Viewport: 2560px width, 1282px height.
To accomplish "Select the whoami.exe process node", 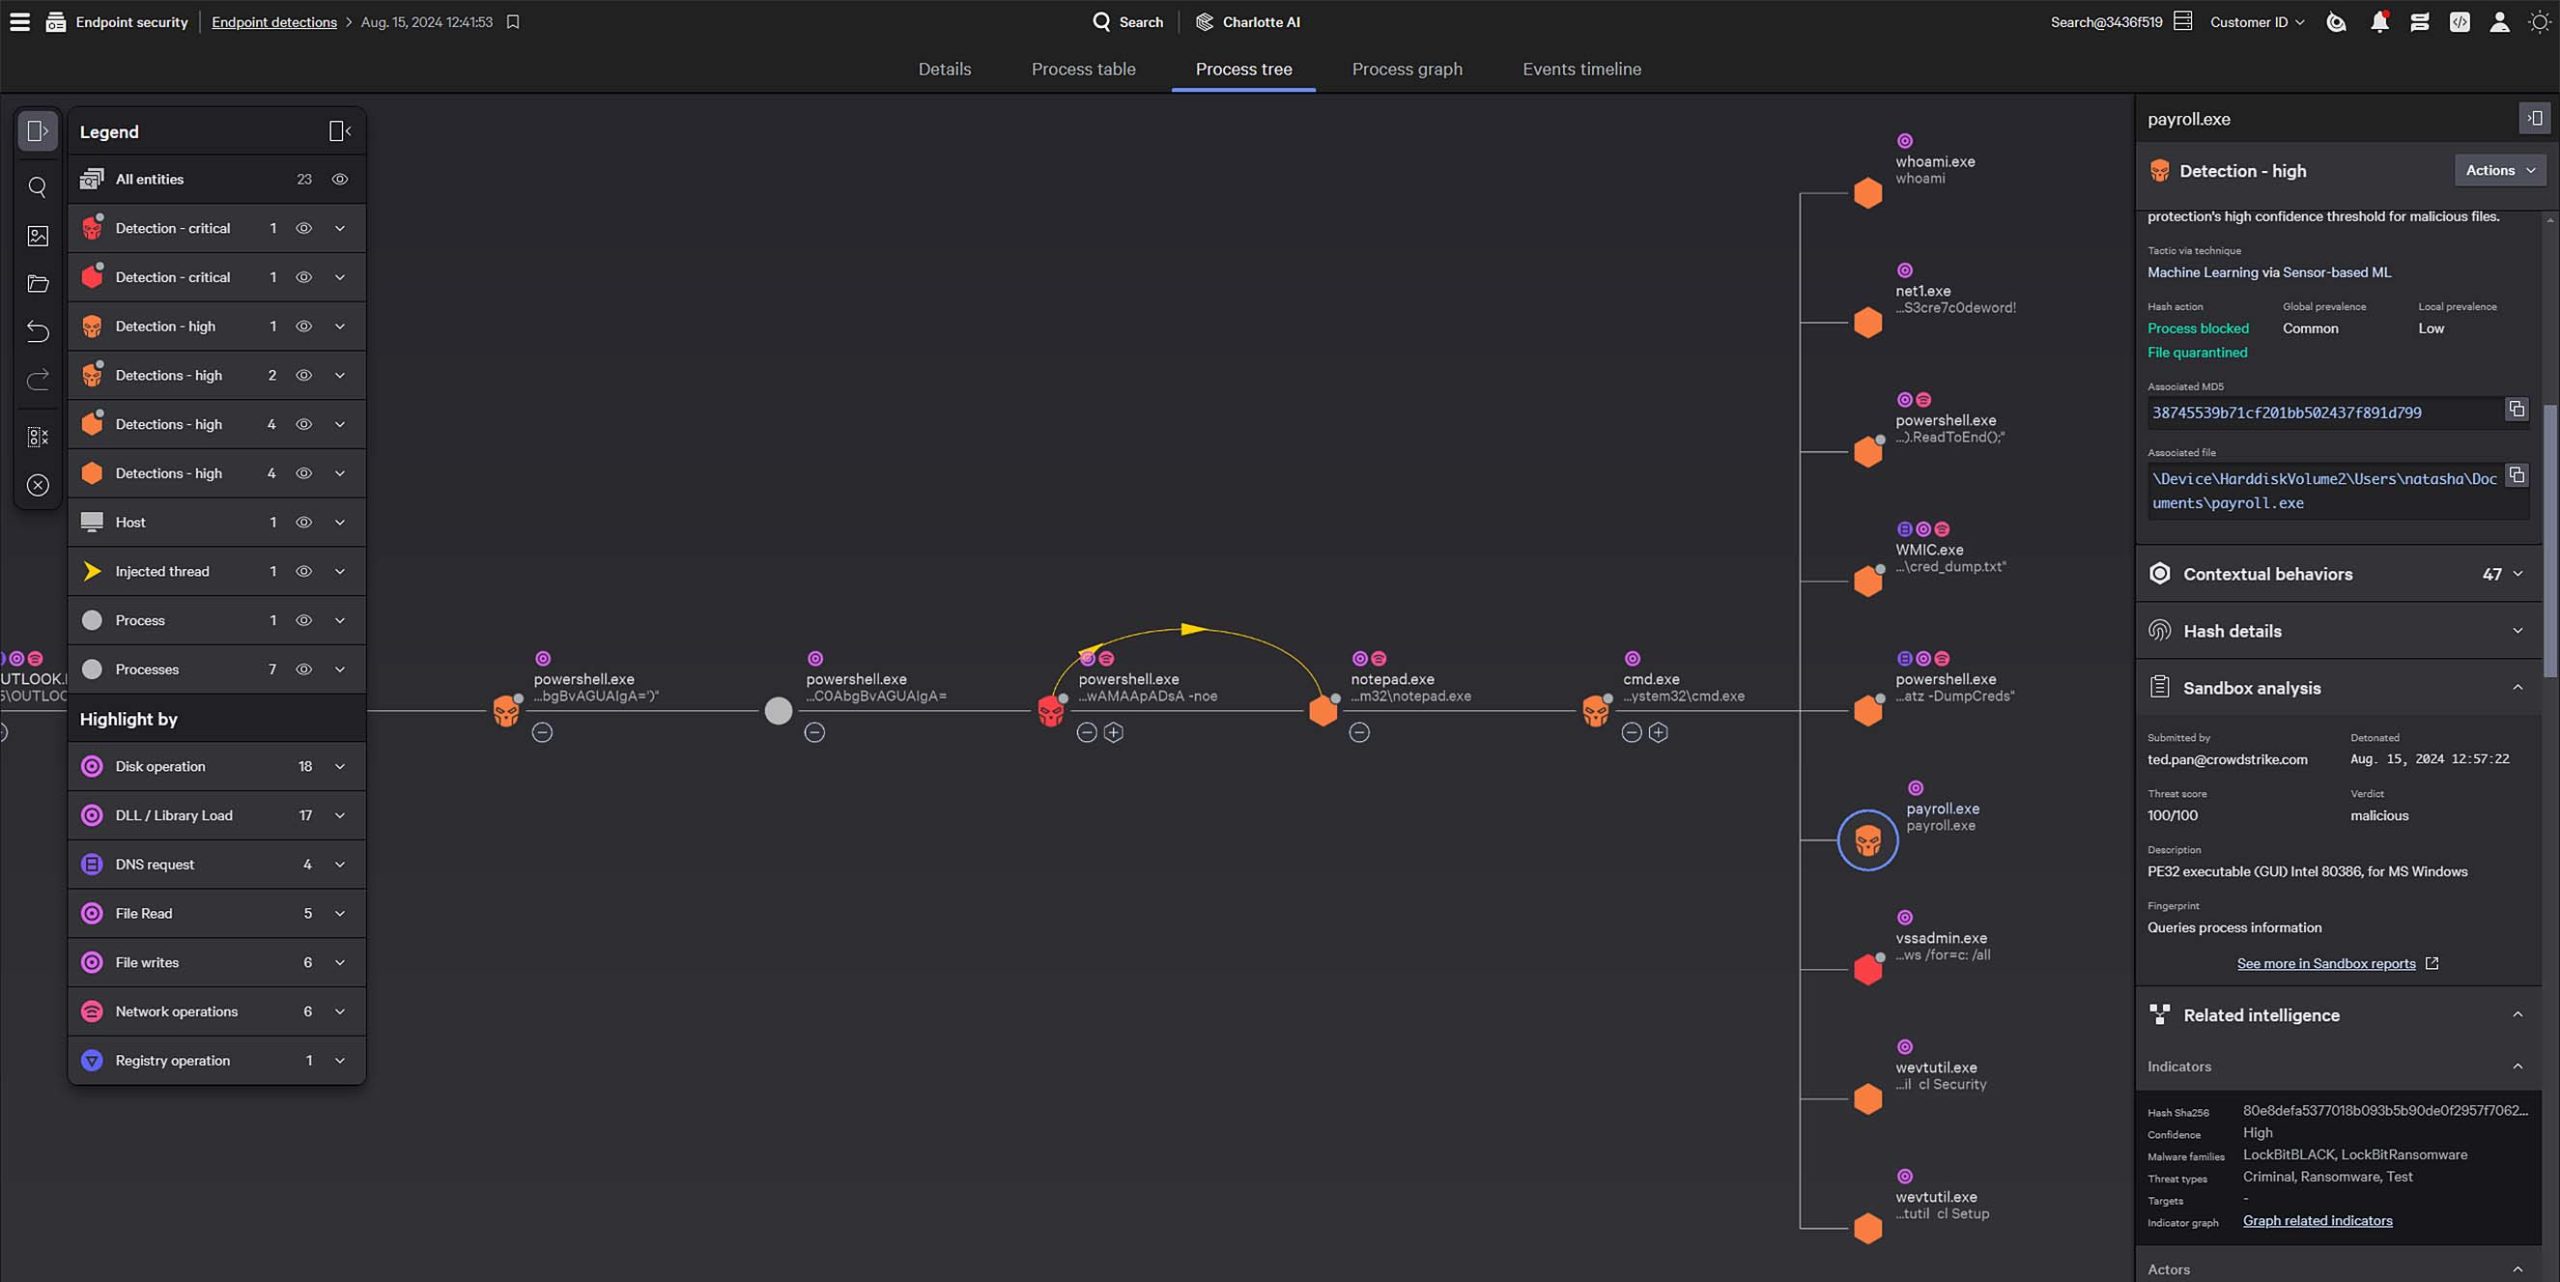I will (1867, 193).
